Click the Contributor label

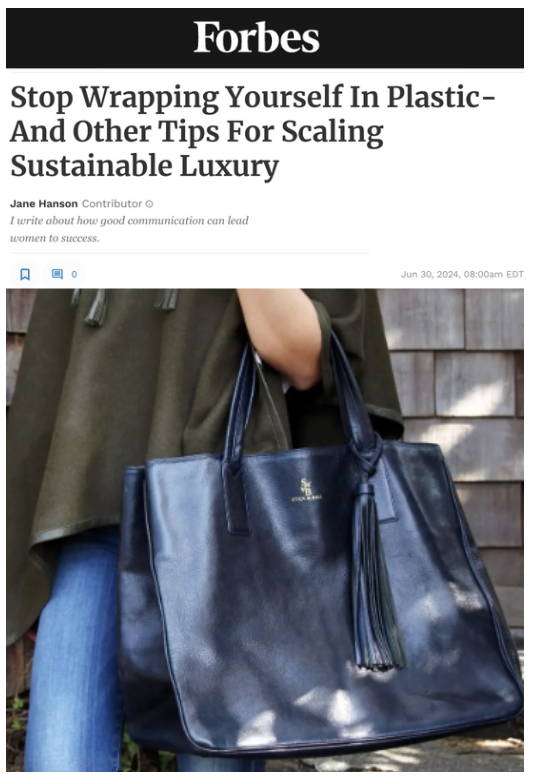[x=112, y=203]
